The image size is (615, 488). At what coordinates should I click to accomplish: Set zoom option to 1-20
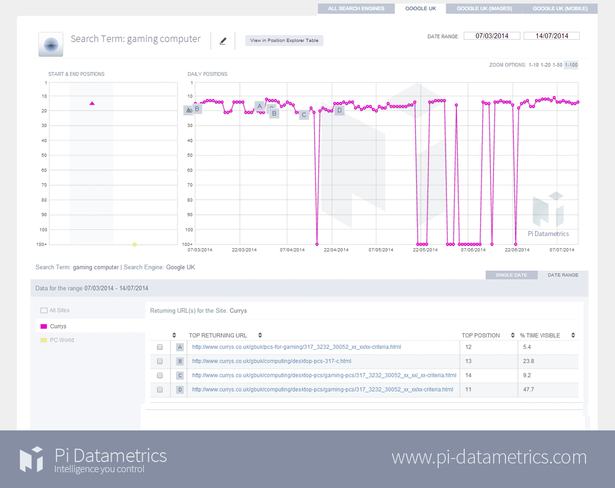click(x=545, y=65)
